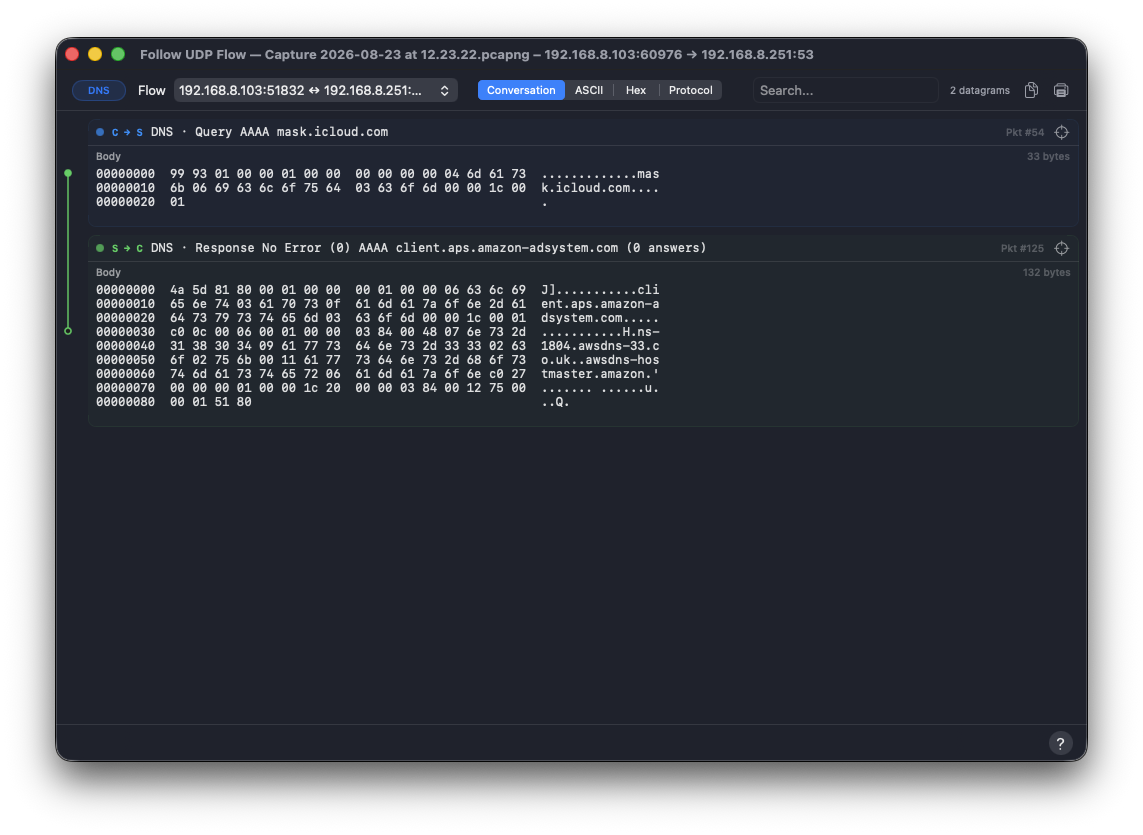Click the 33 bytes size label
This screenshot has width=1143, height=835.
[1048, 156]
